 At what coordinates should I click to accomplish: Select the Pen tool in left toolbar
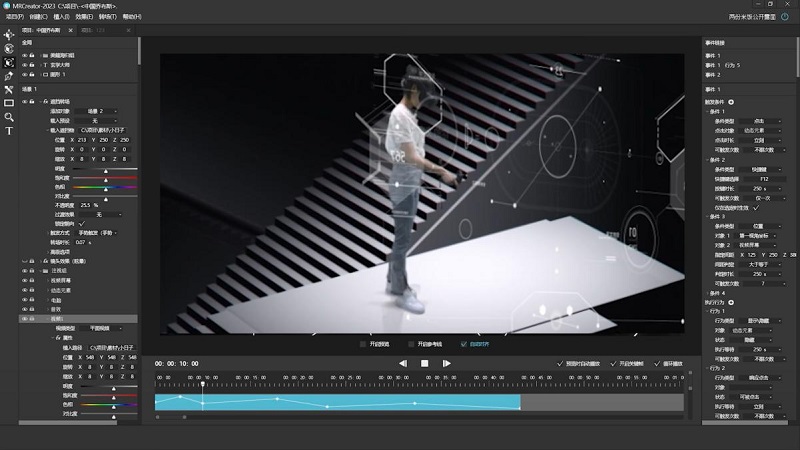(9, 76)
